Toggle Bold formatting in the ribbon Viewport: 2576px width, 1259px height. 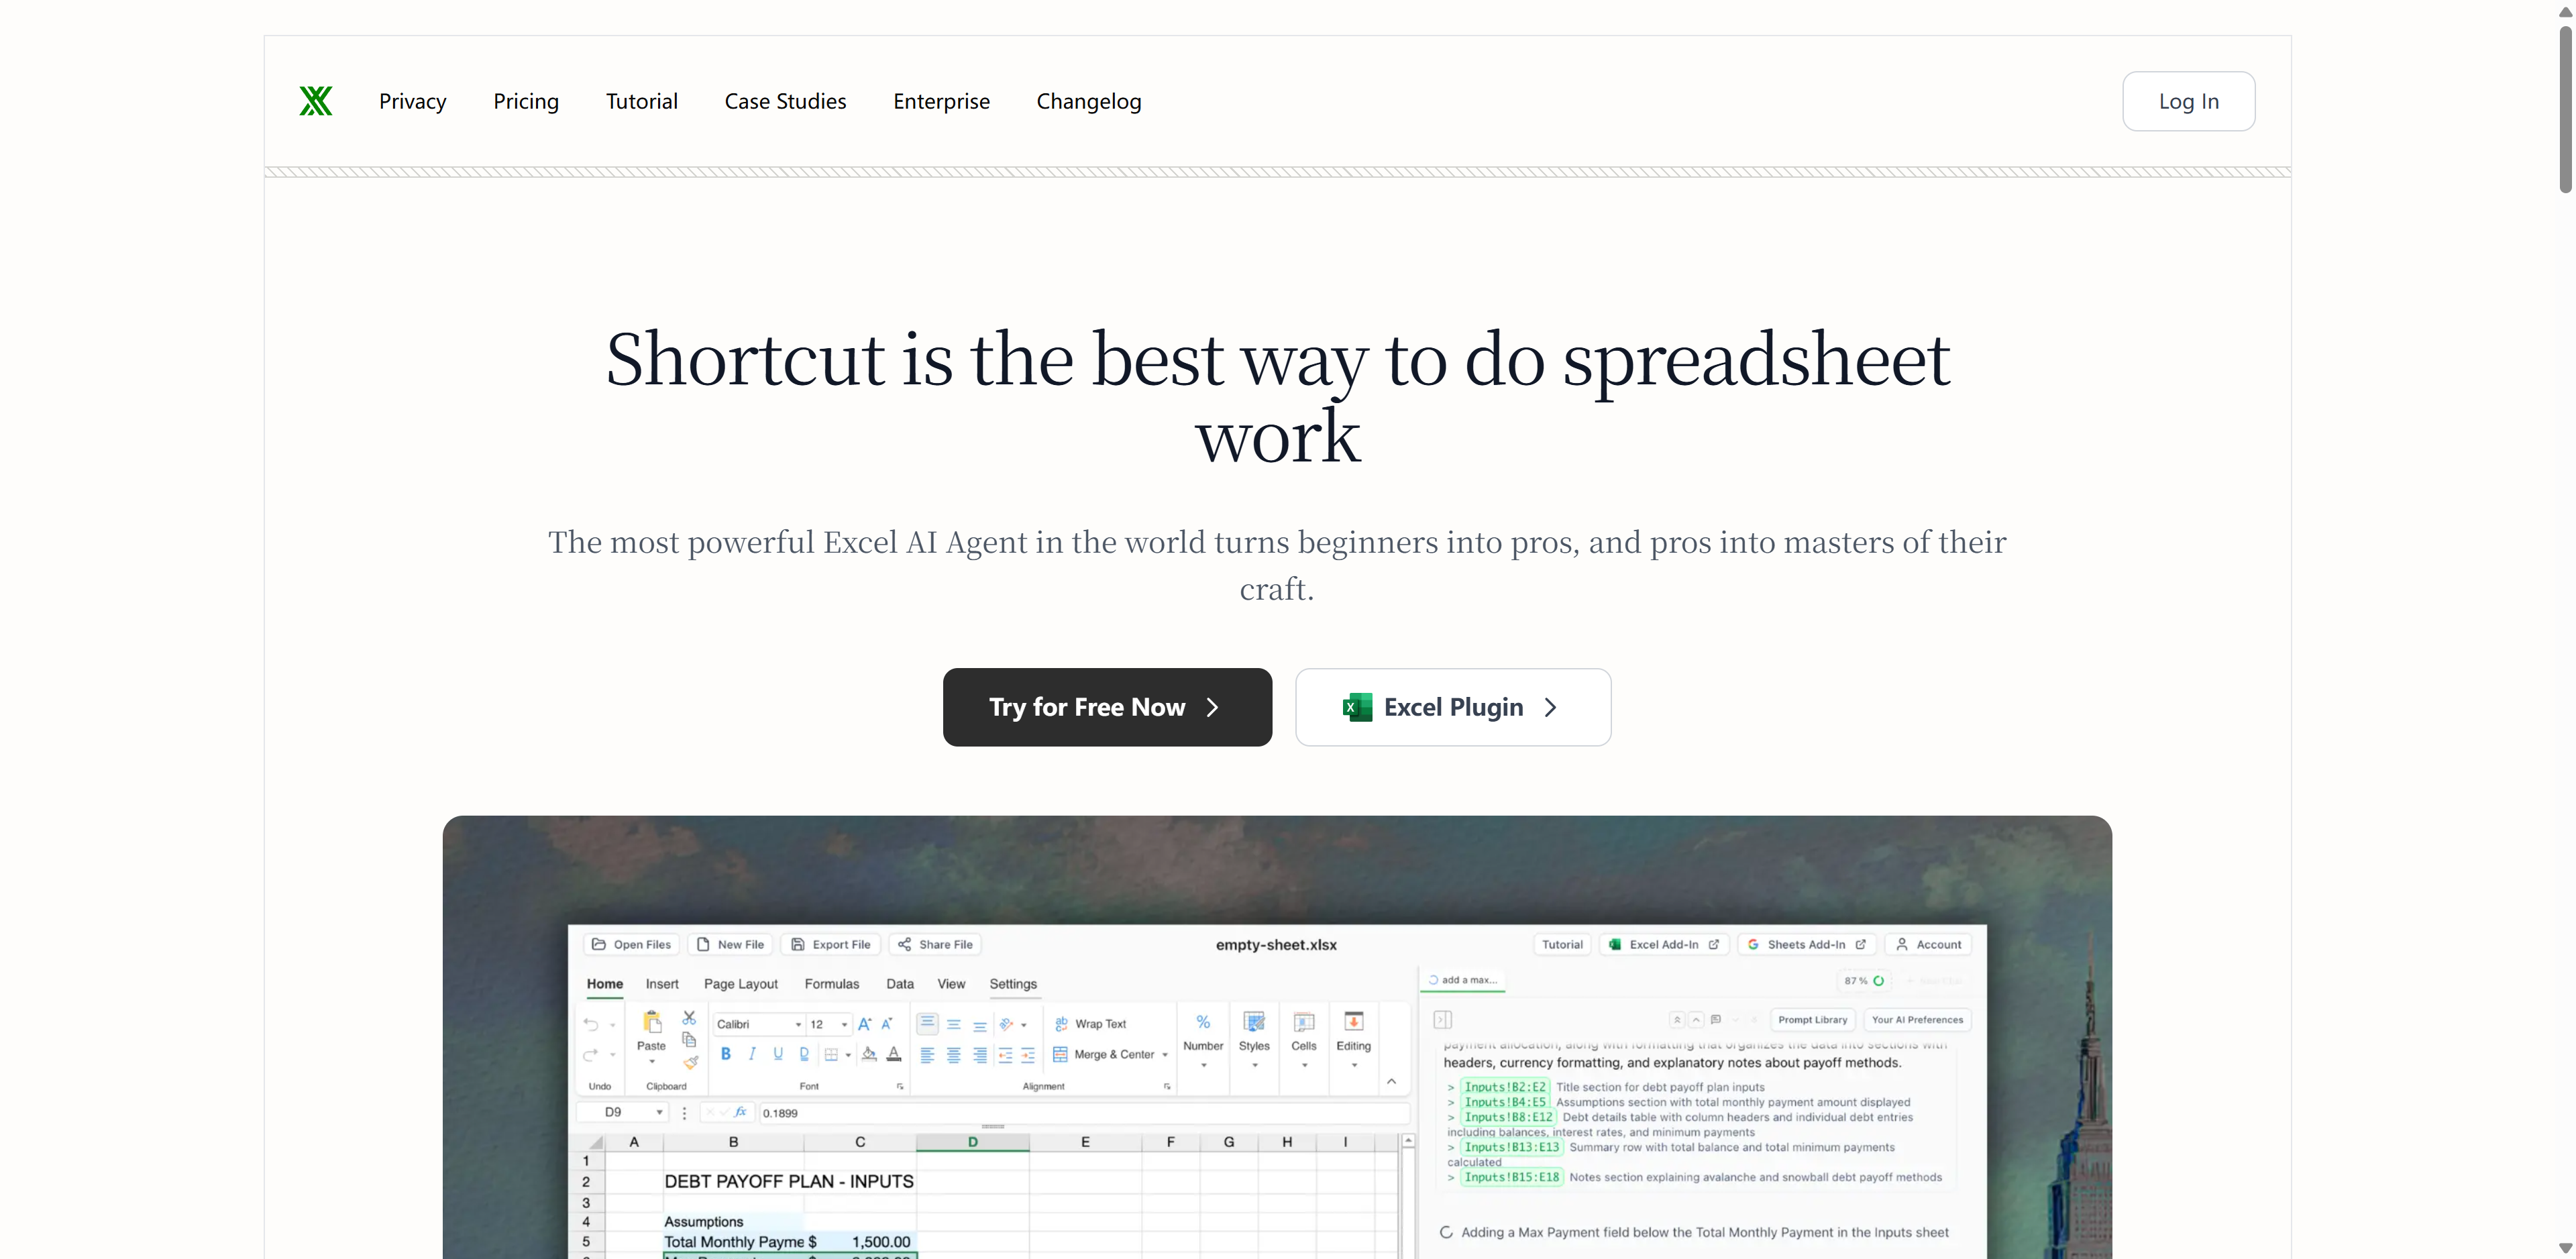pyautogui.click(x=726, y=1054)
